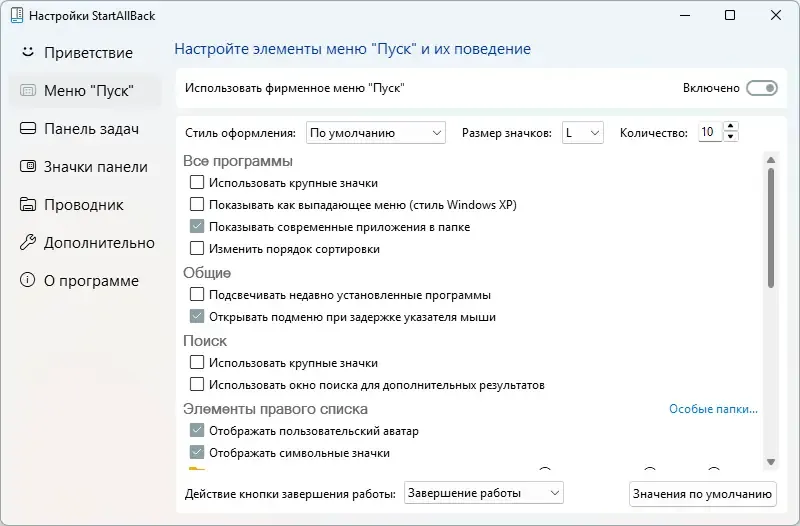The height and width of the screenshot is (526, 800).
Task: Minimize the Настройки StartAllBack window
Action: [x=685, y=15]
